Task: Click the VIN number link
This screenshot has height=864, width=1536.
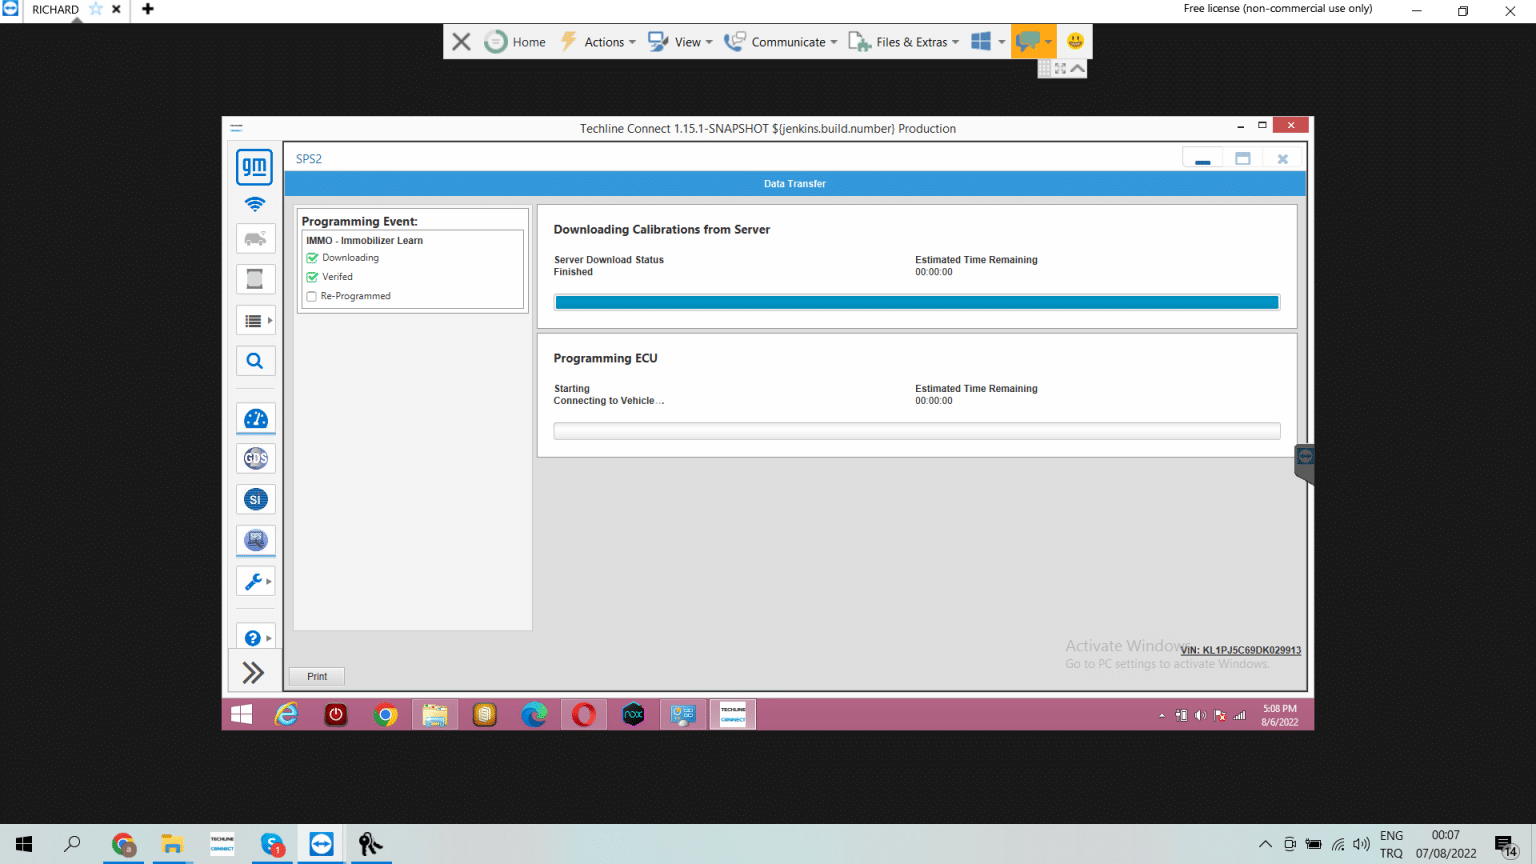Action: pos(1240,650)
